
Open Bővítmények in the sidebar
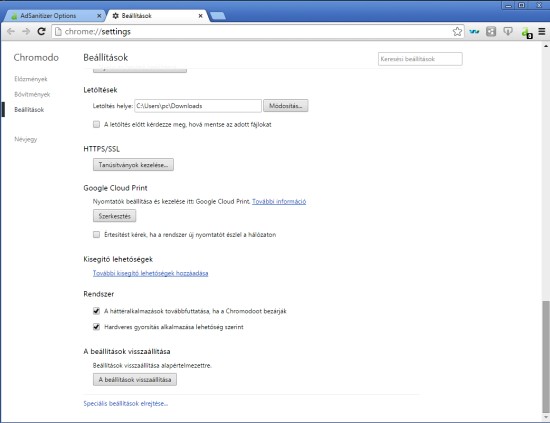(x=32, y=94)
